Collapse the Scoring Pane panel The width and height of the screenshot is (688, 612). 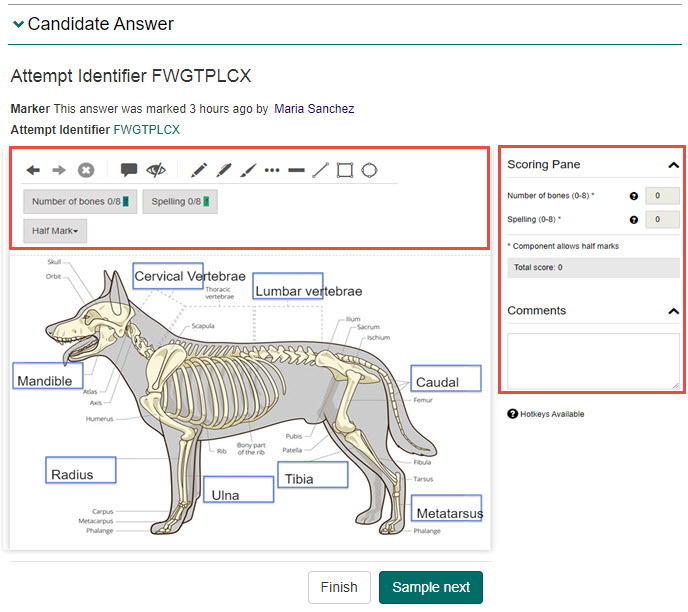point(674,165)
